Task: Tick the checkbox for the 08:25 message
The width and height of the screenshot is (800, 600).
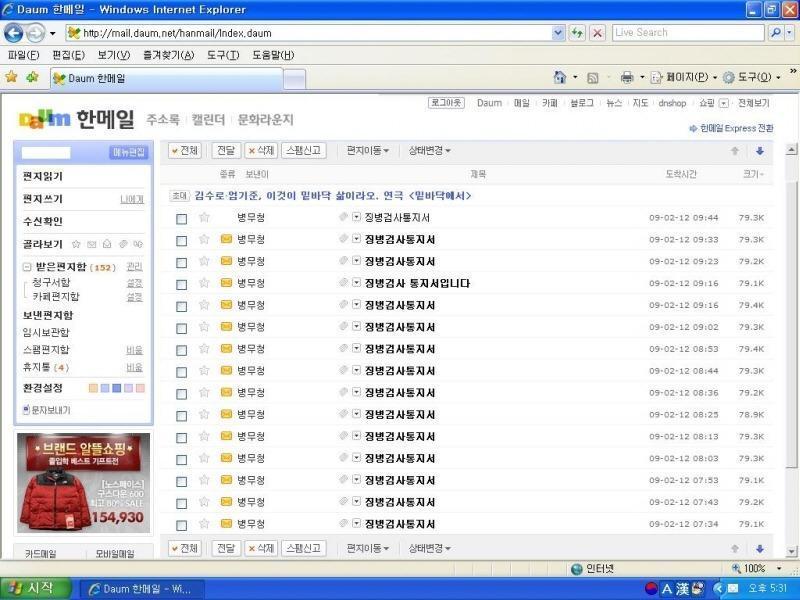Action: coord(181,416)
